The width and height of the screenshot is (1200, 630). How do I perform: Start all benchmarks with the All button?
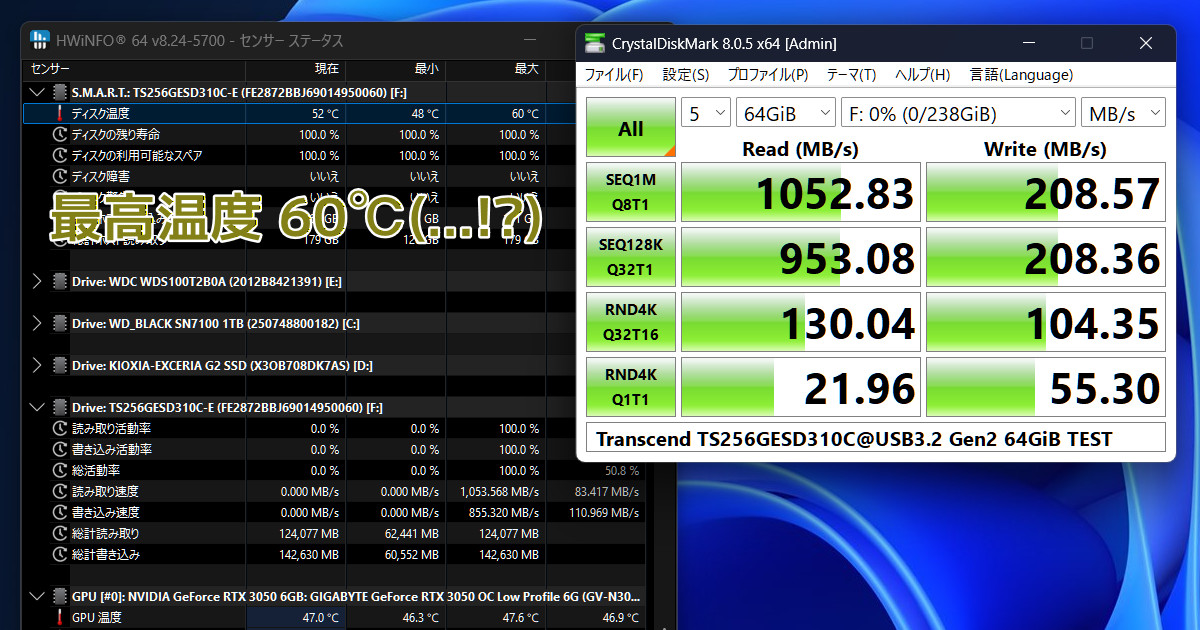coord(631,128)
